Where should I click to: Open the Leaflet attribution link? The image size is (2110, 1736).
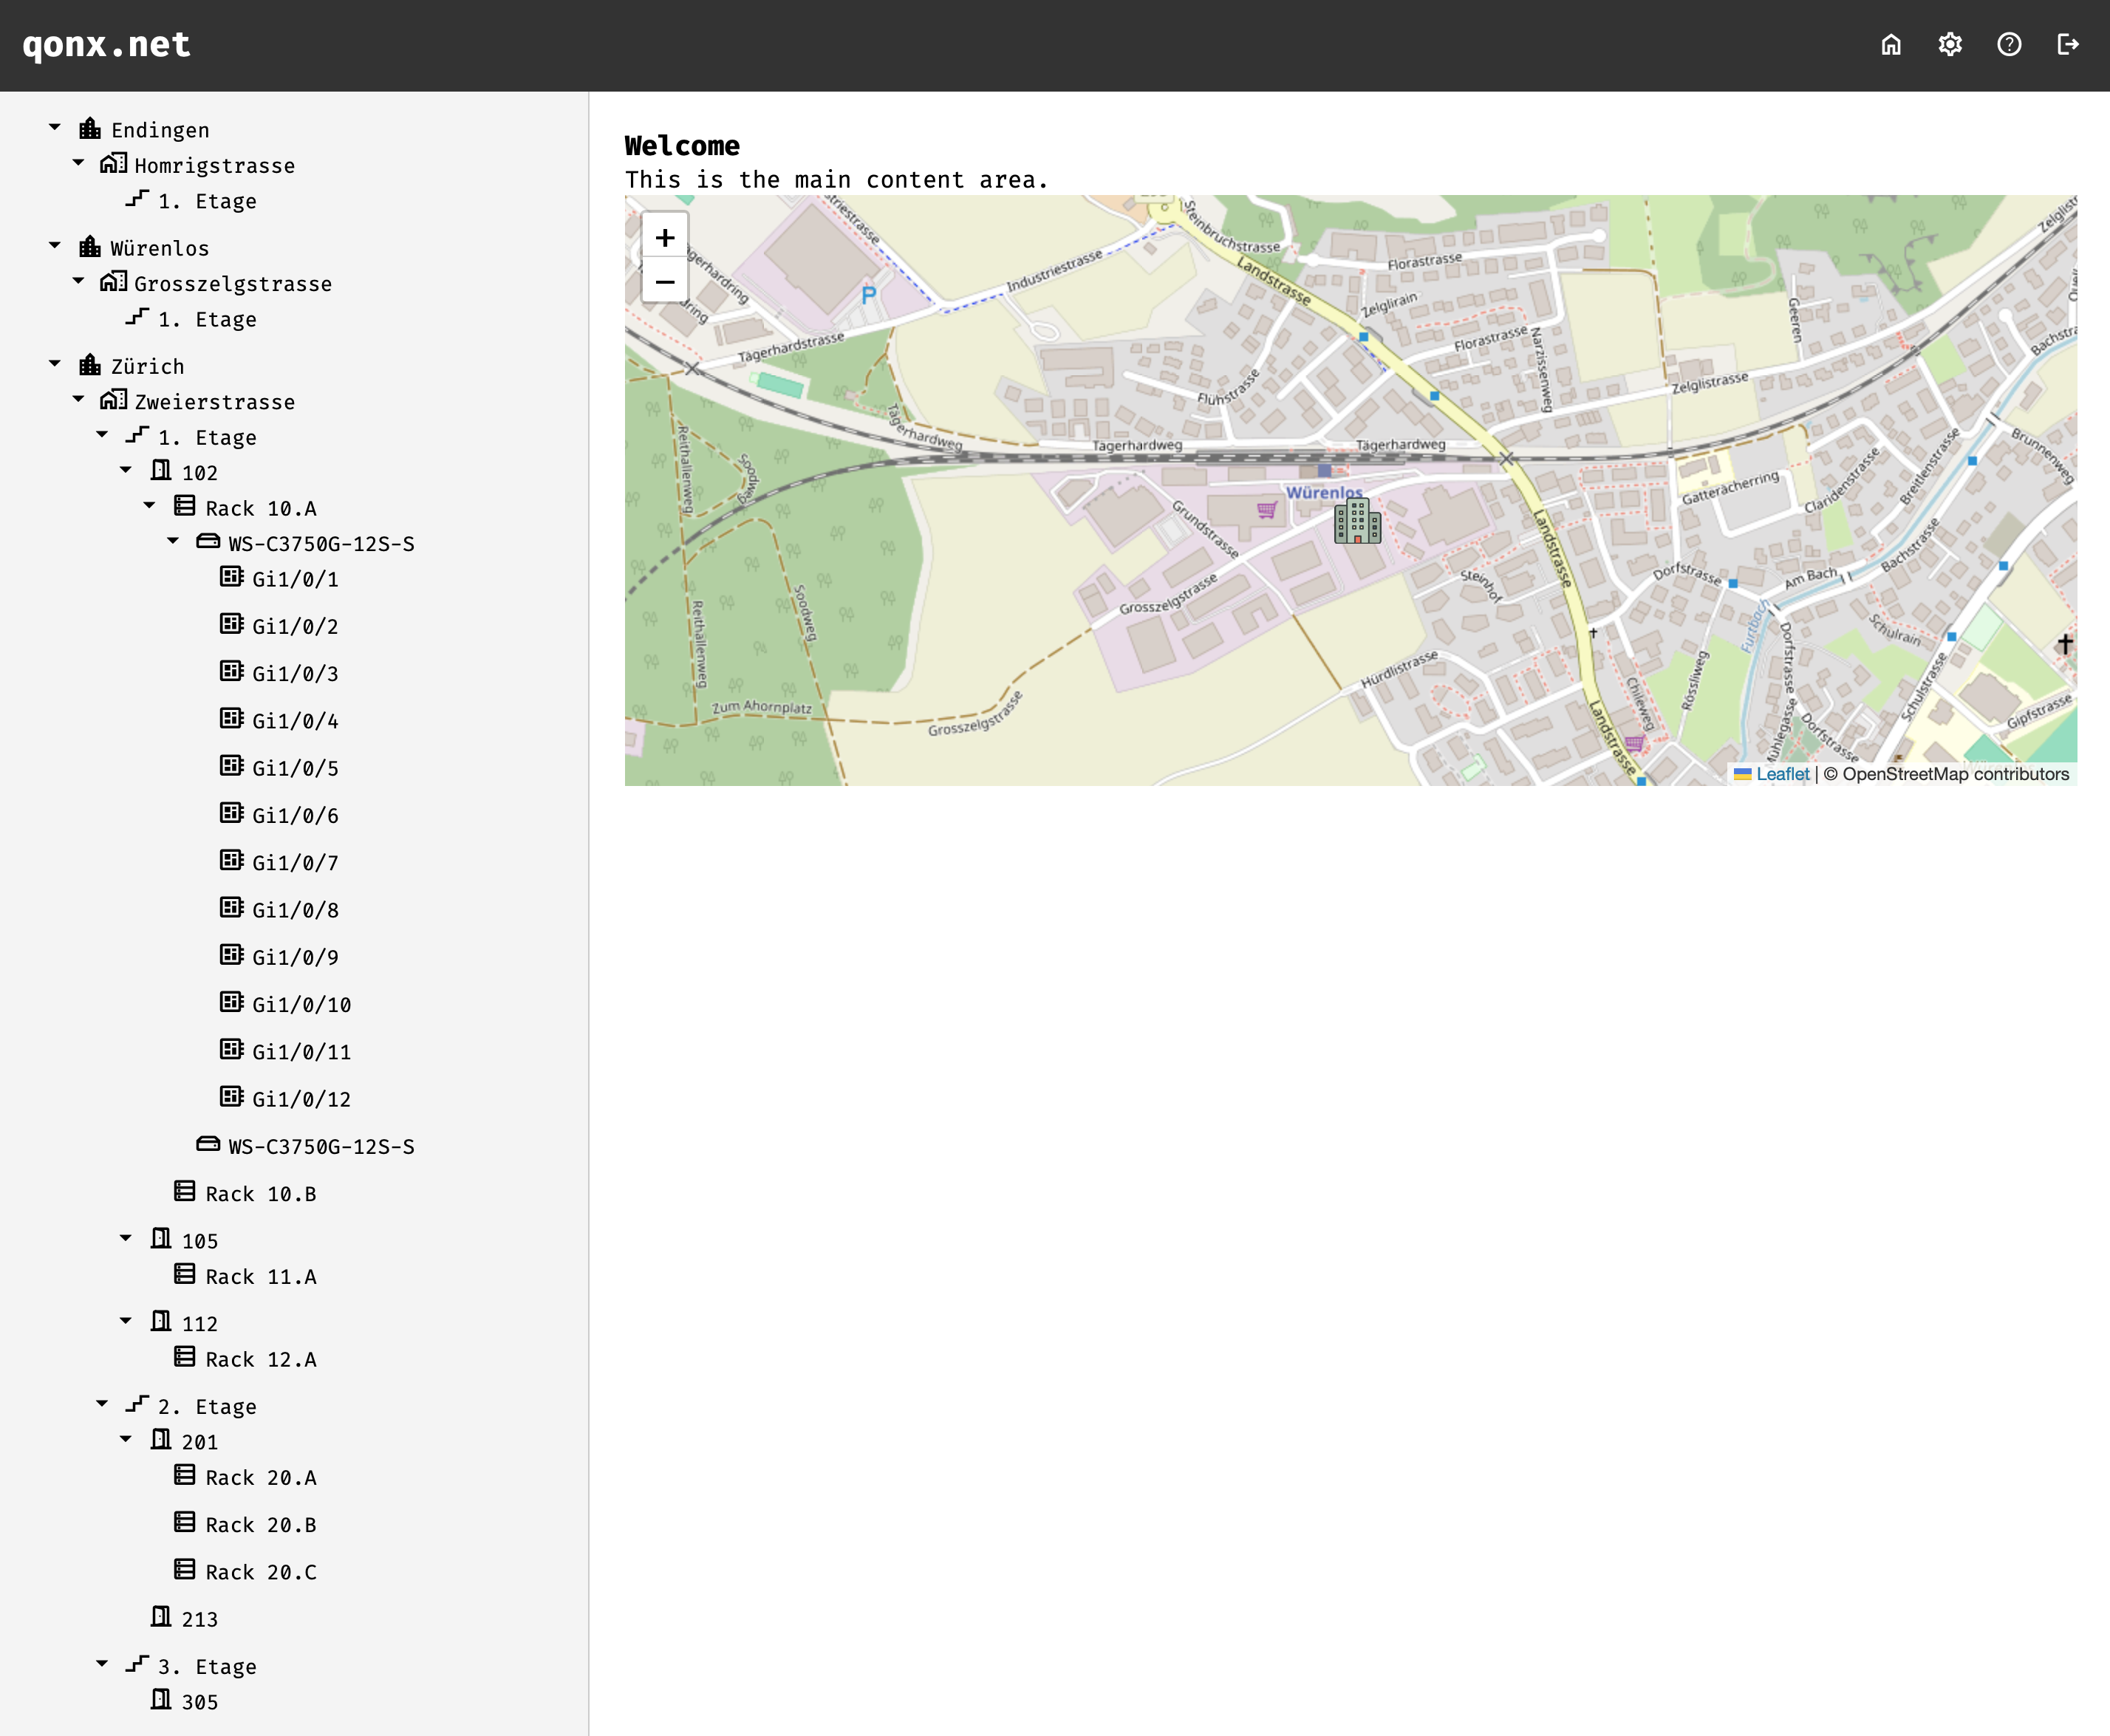(x=1782, y=774)
